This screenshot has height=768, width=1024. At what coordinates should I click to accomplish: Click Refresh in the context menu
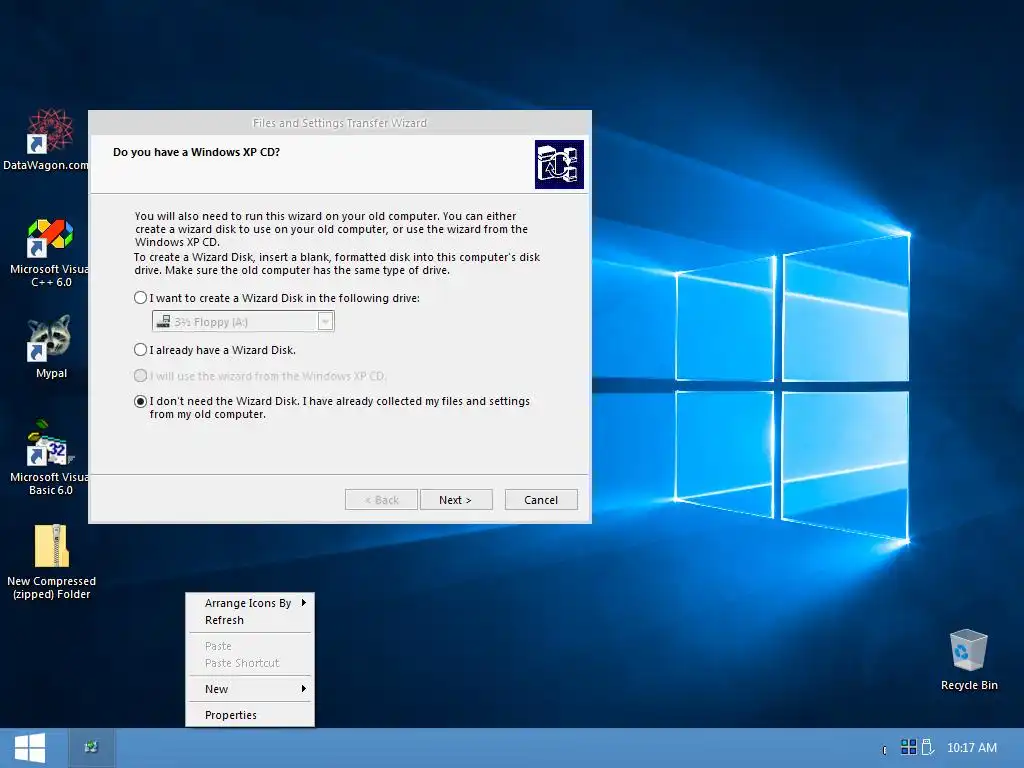point(249,620)
